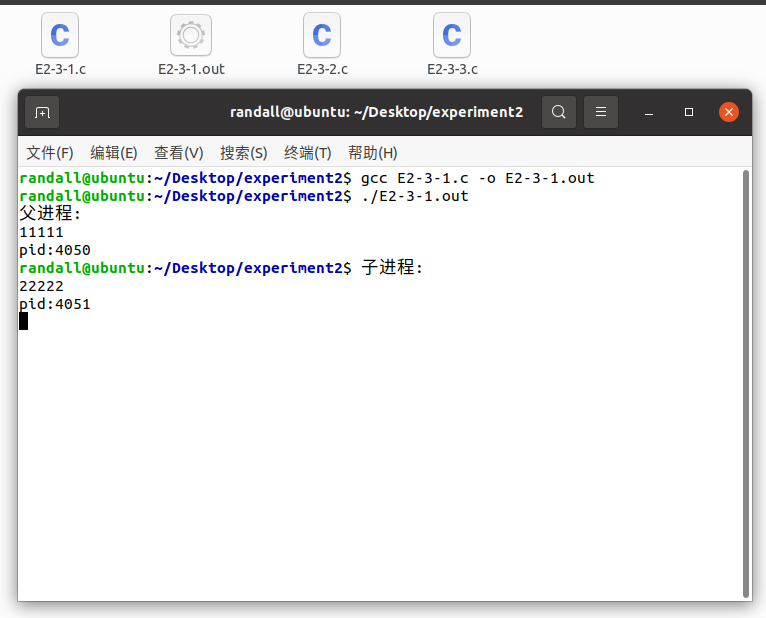Open the 编辑(E) menu
The height and width of the screenshot is (618, 766).
[113, 153]
